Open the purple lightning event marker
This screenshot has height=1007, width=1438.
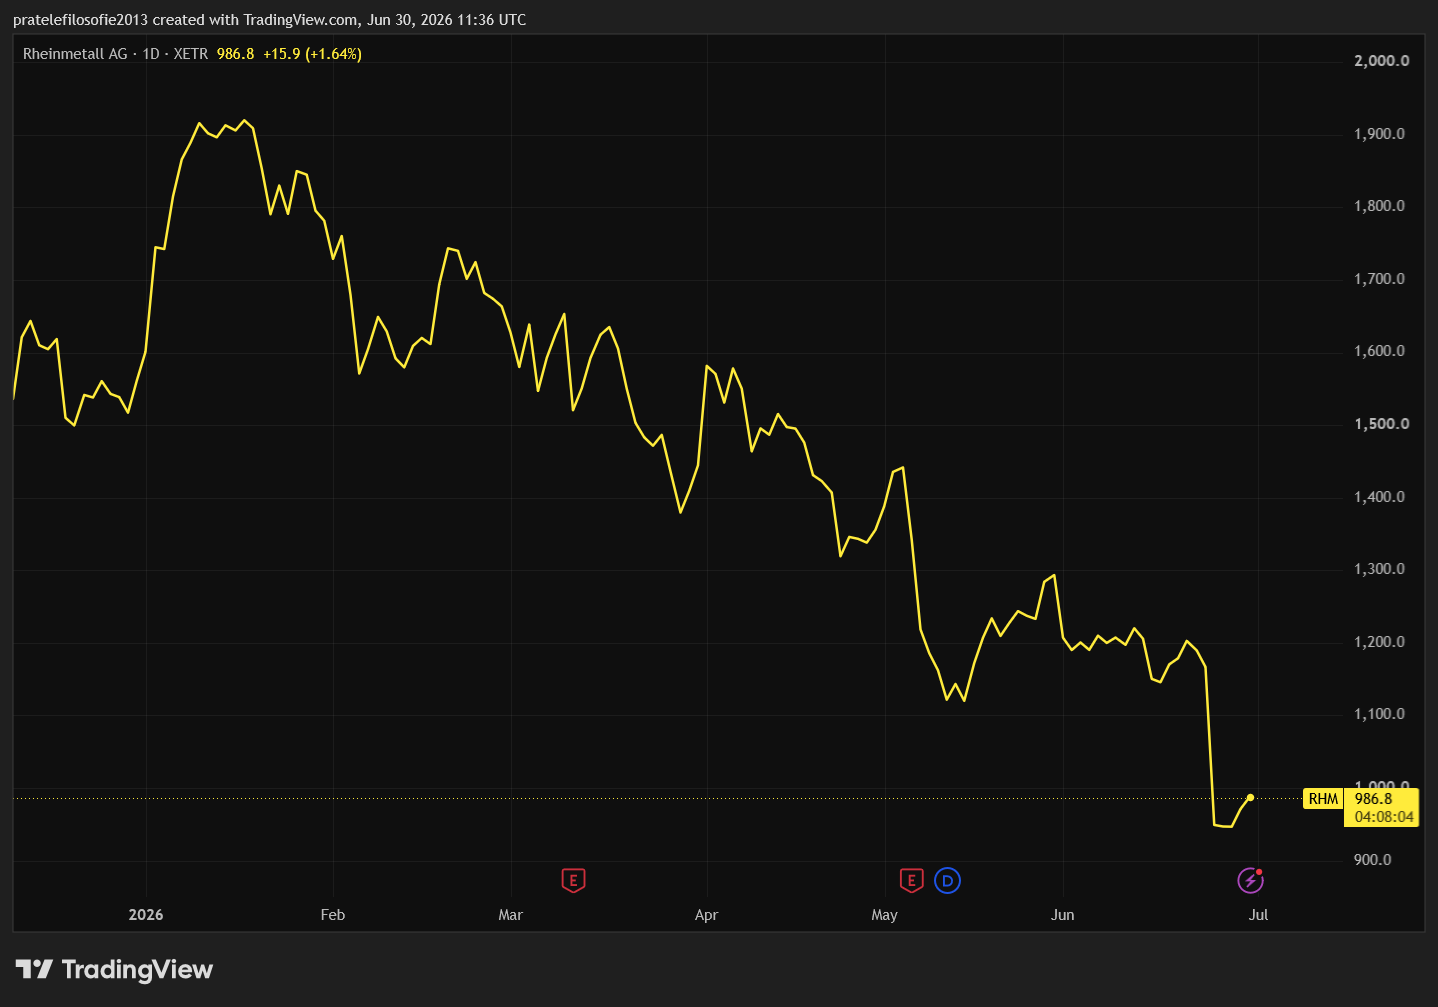(x=1251, y=881)
